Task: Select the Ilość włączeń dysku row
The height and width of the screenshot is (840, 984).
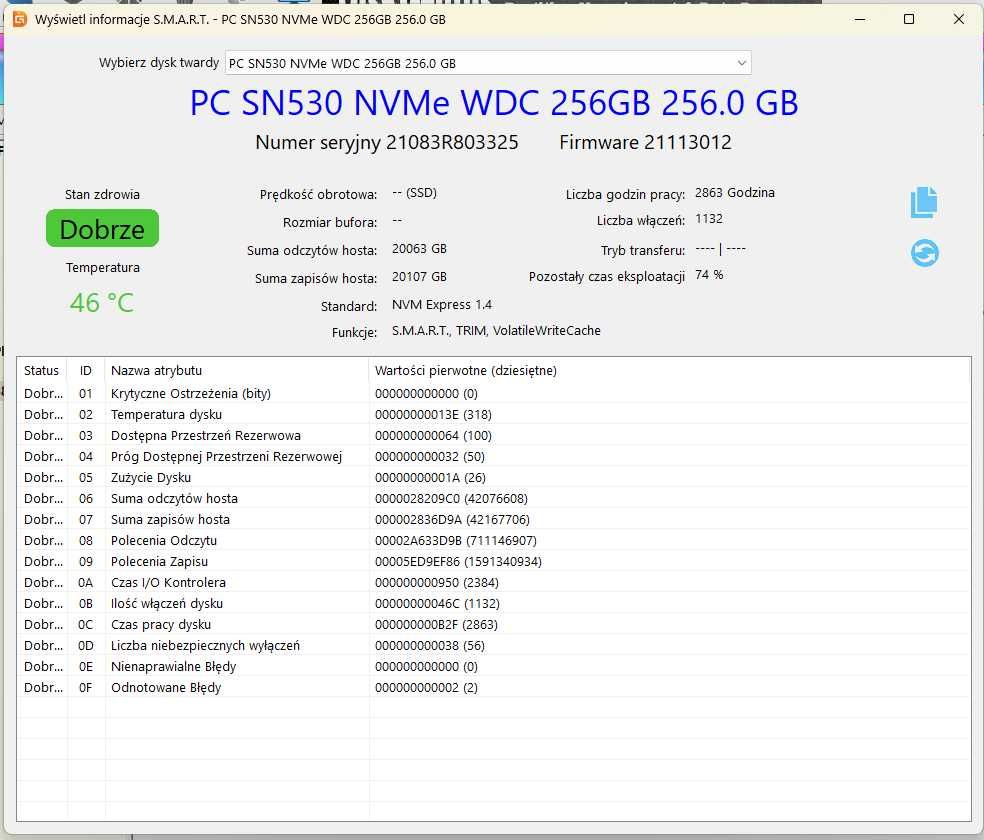Action: 494,603
